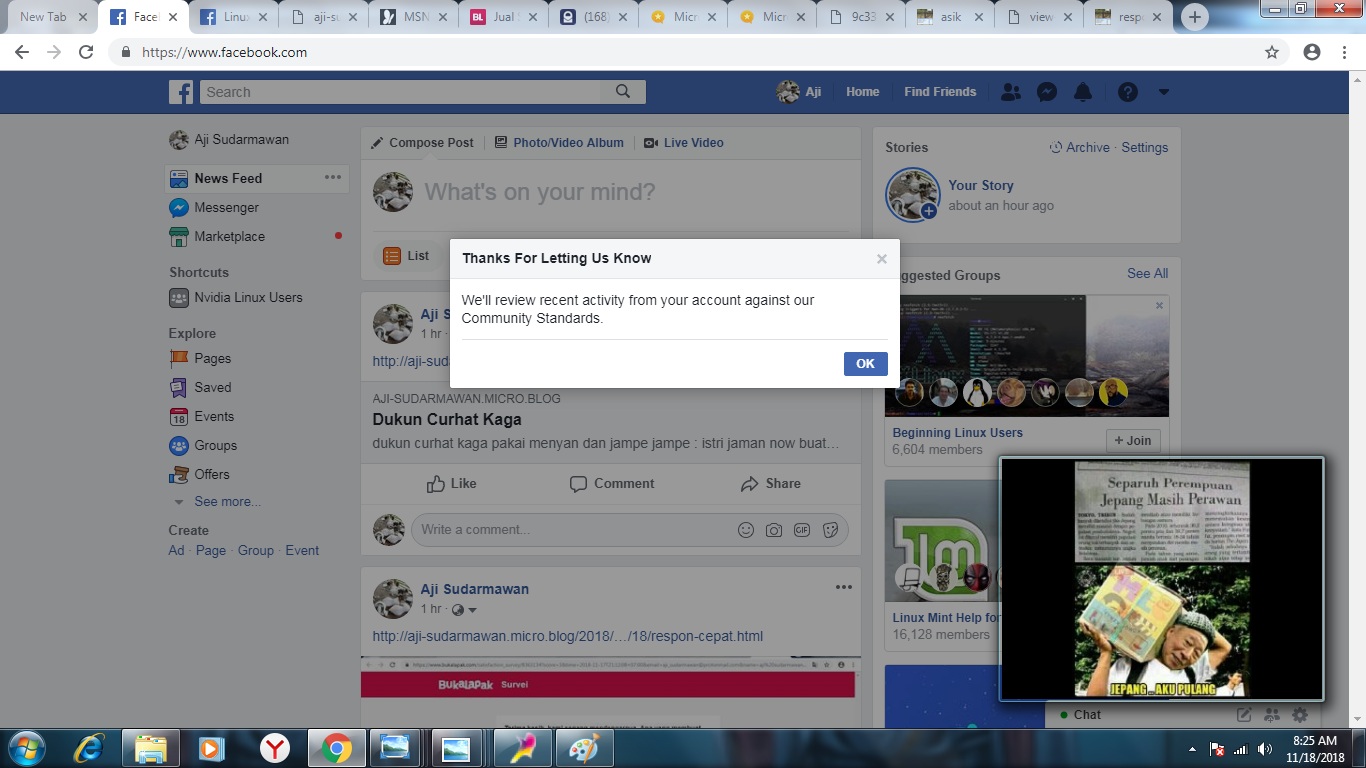Click OK in the dialog

tap(865, 364)
